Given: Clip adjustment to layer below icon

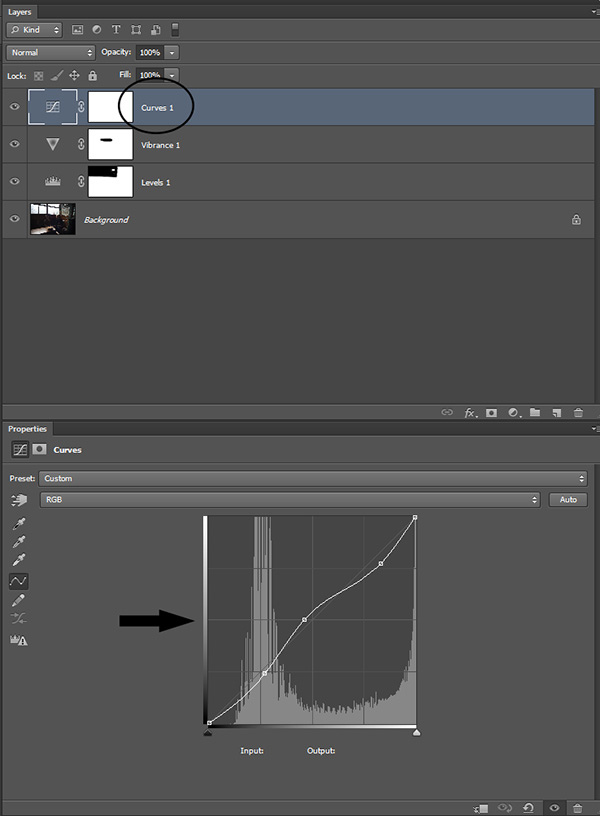Looking at the screenshot, I should point(481,808).
